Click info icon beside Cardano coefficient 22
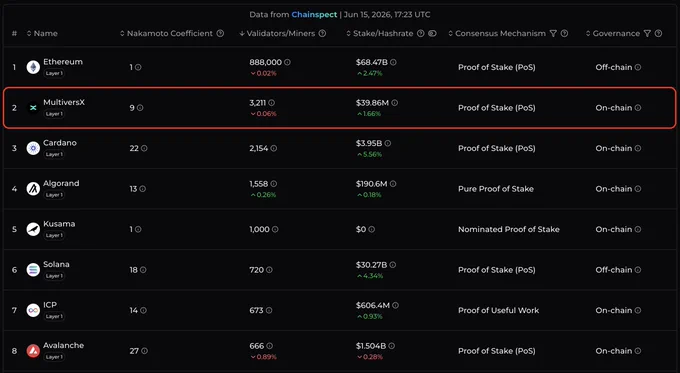Image resolution: width=680 pixels, height=373 pixels. (x=144, y=148)
